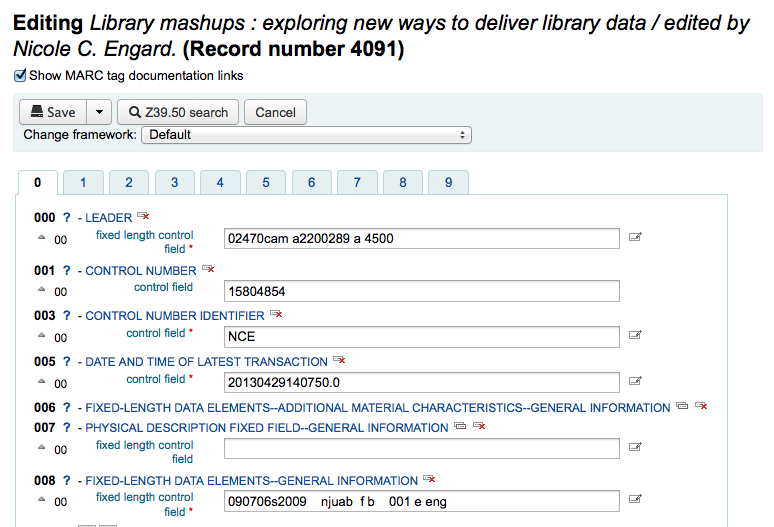Open tag editor for the 007 field

point(635,448)
